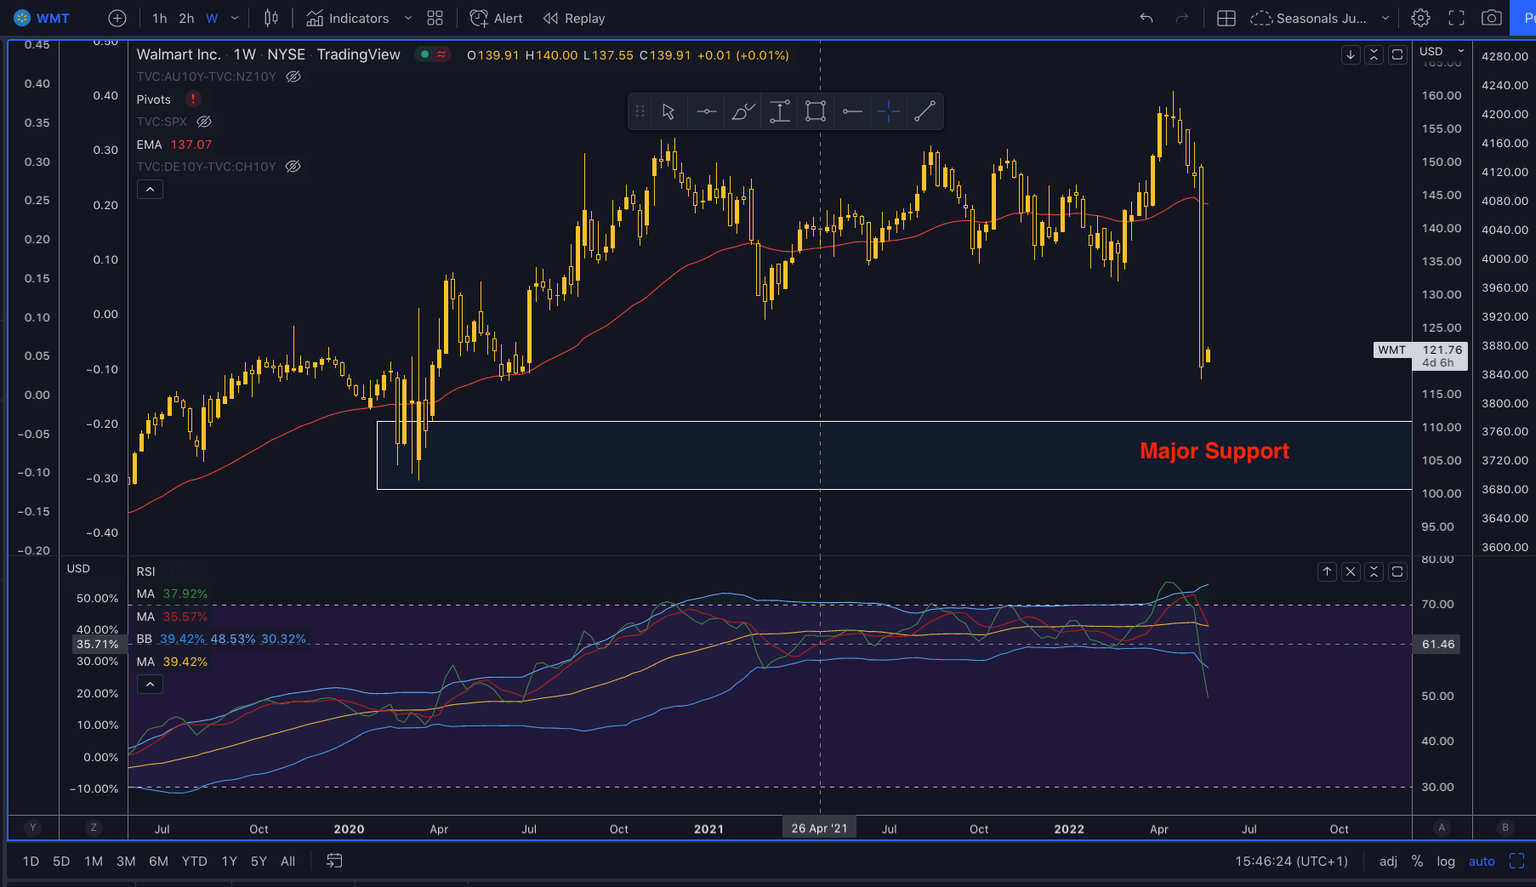The width and height of the screenshot is (1536, 887).
Task: Open the WMT symbol search
Action: click(42, 18)
